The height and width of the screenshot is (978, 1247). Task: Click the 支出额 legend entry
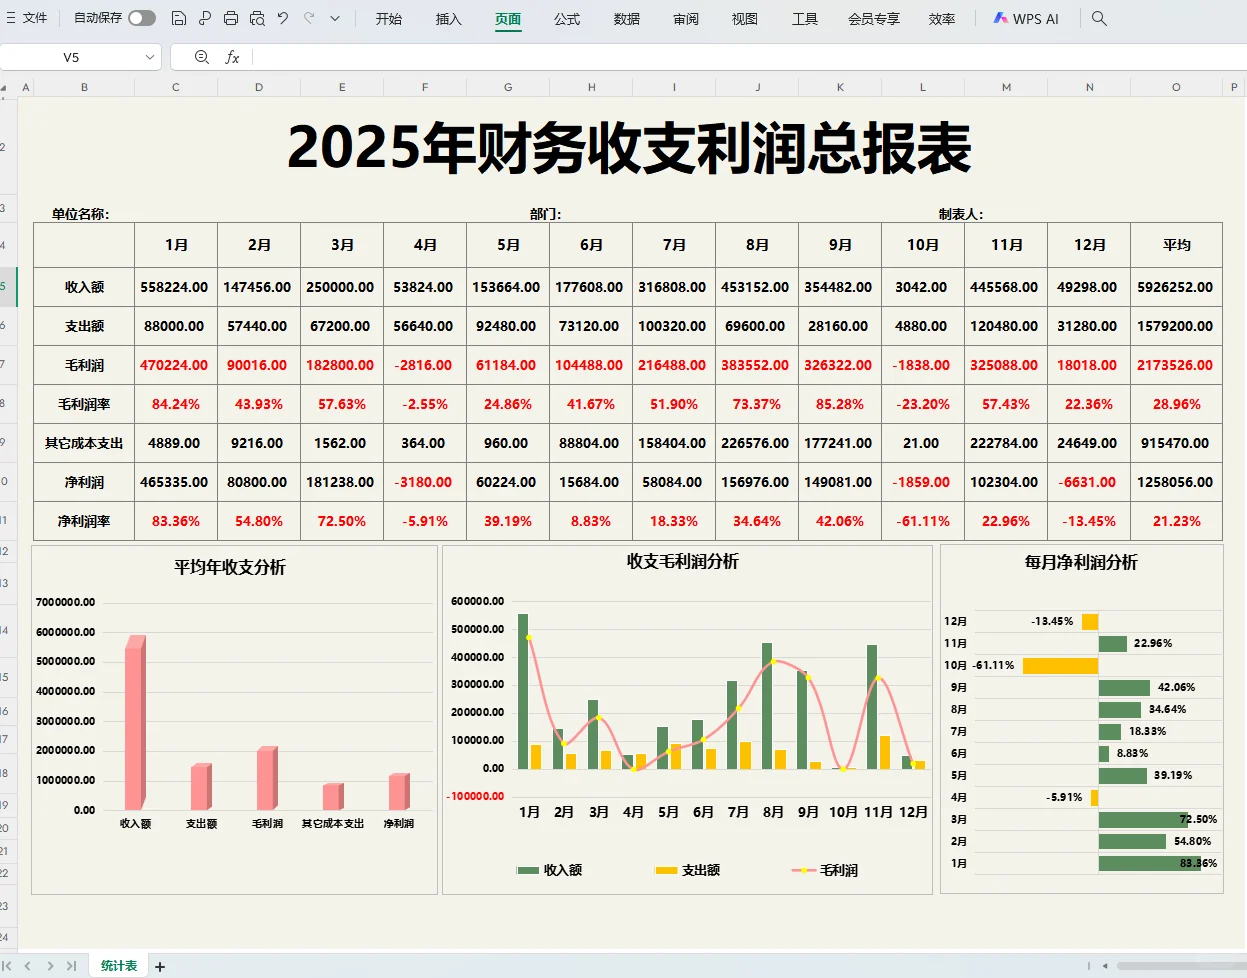coord(687,870)
